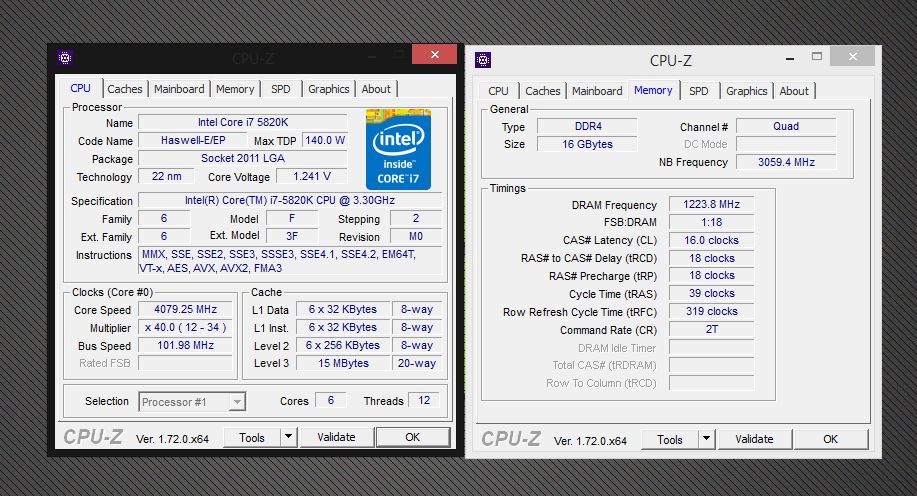
Task: Click Core Speed value 4079.25 MHz
Action: pos(185,309)
